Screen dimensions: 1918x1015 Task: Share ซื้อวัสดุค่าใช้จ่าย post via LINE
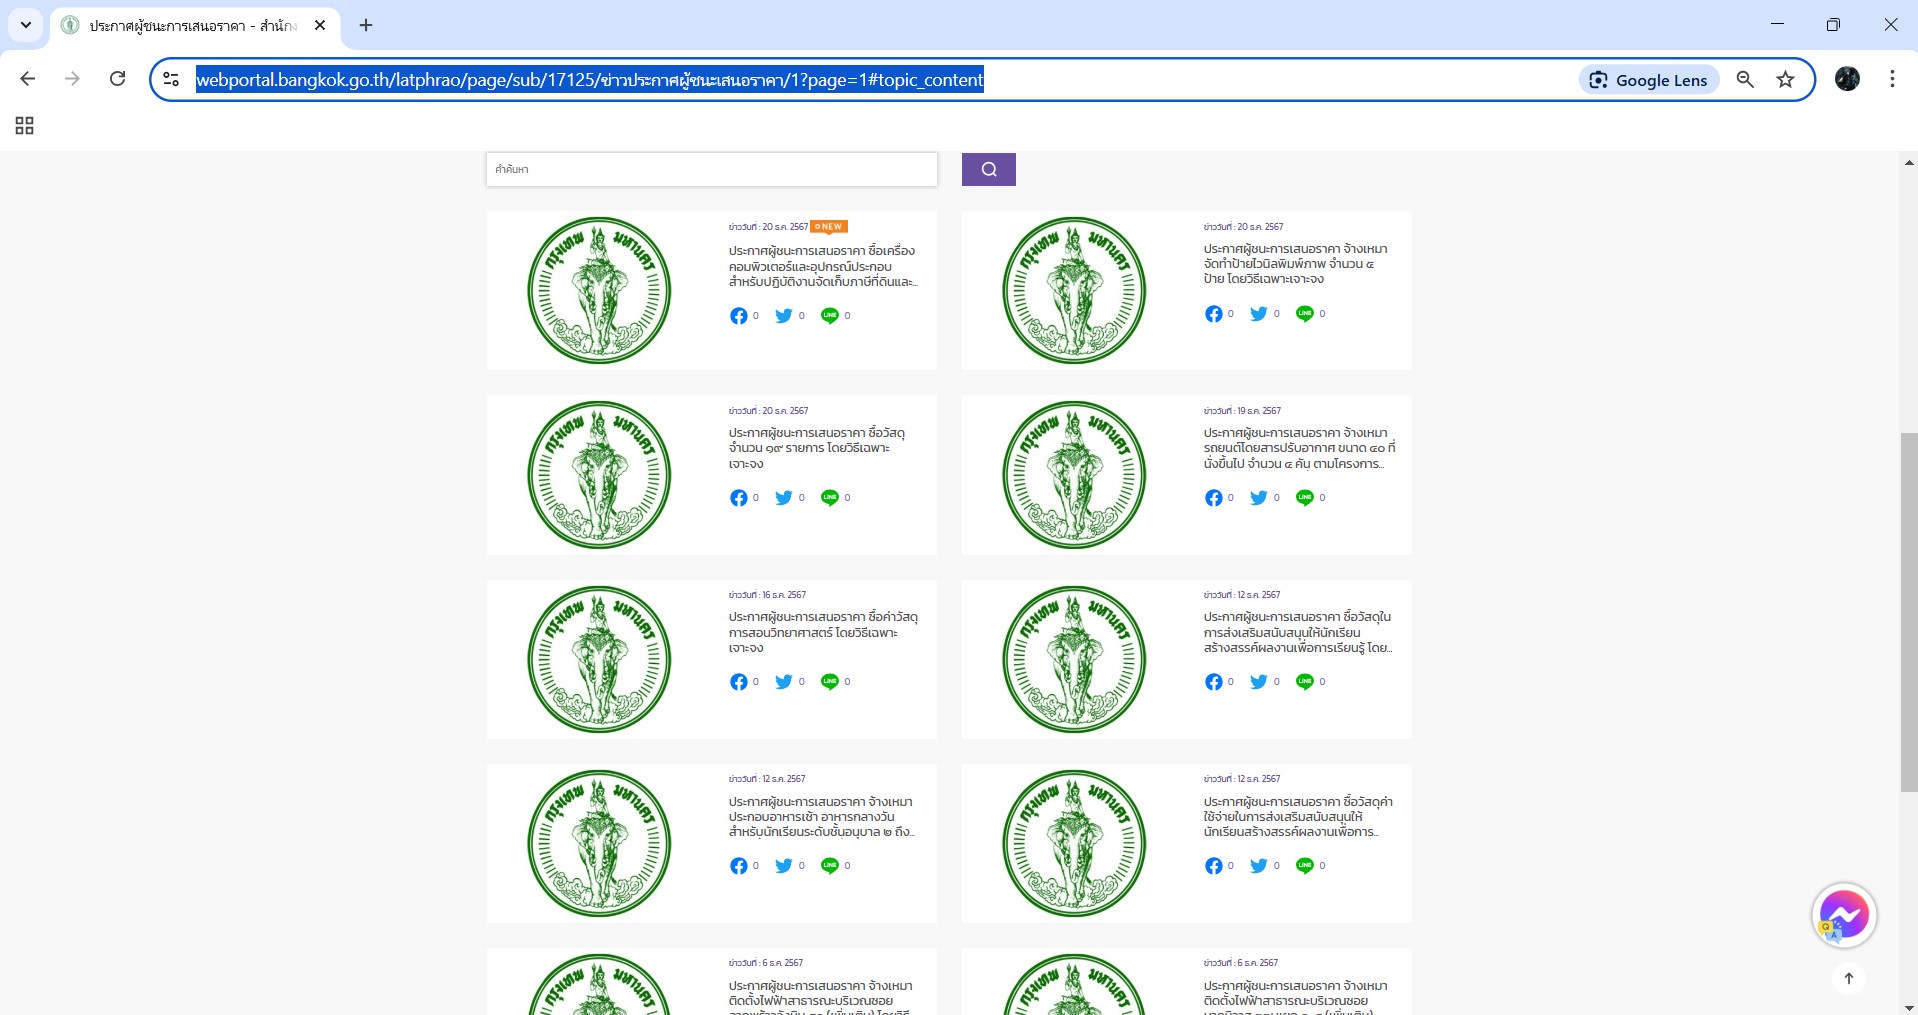click(1305, 866)
